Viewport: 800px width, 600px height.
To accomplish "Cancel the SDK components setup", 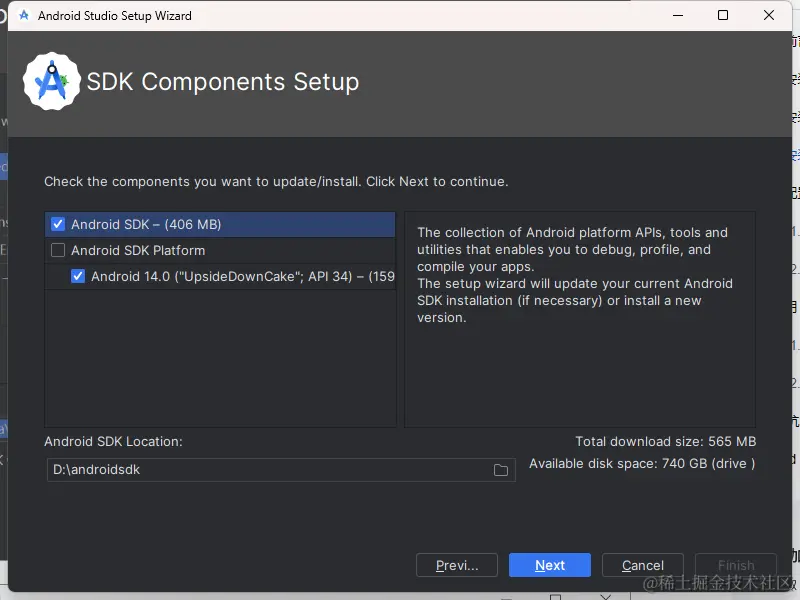I will [x=643, y=565].
